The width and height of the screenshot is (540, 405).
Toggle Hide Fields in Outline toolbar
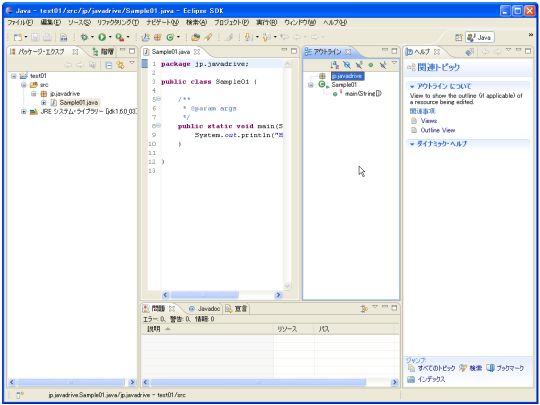pos(347,65)
